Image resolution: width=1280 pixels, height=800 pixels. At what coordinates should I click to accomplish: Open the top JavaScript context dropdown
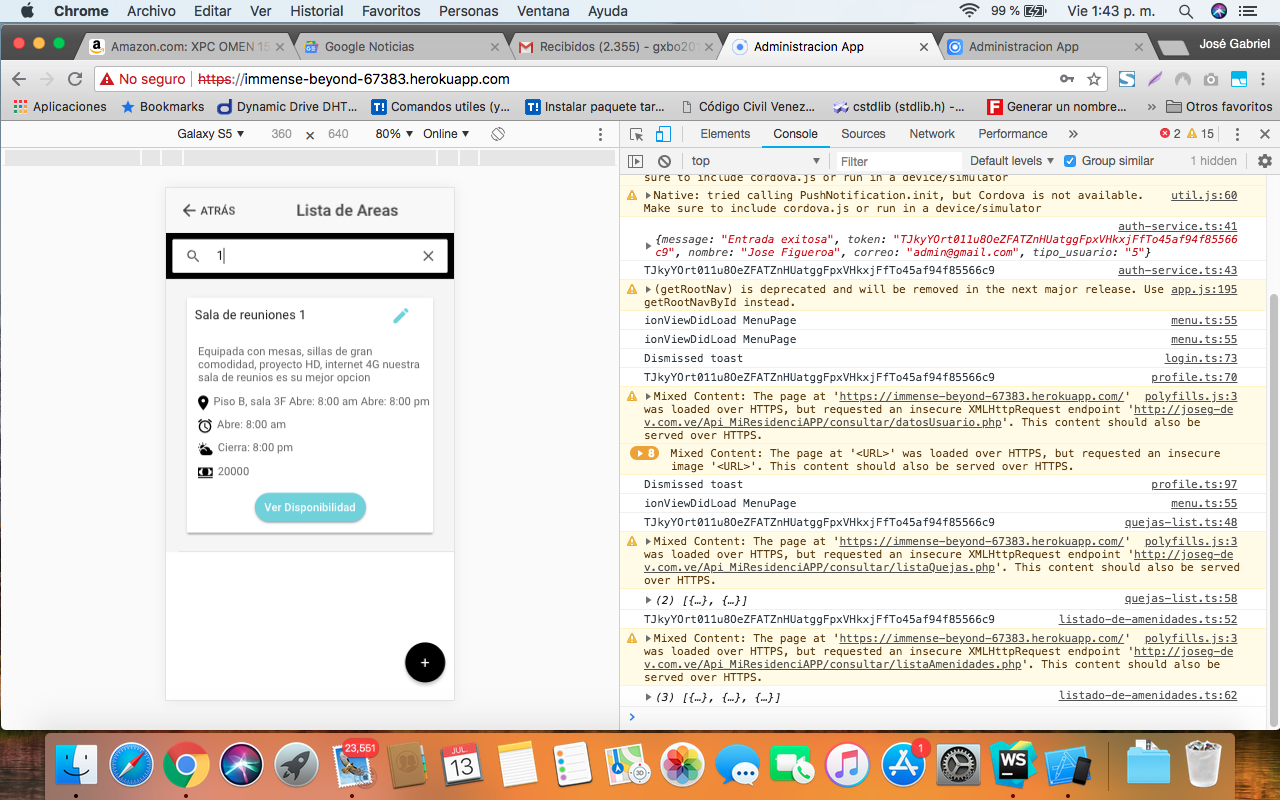point(755,161)
